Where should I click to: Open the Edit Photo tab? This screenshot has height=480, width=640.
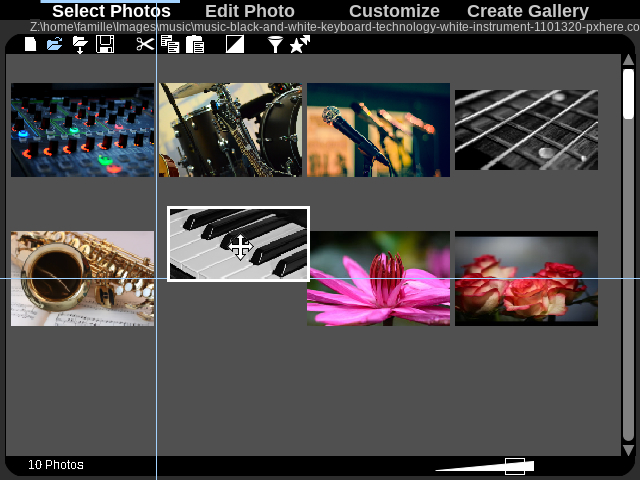(x=250, y=11)
